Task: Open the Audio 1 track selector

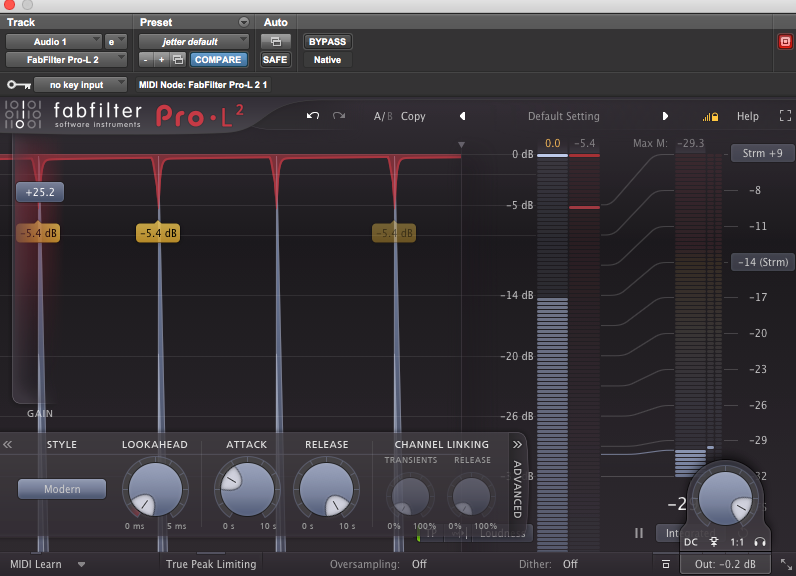Action: (54, 42)
